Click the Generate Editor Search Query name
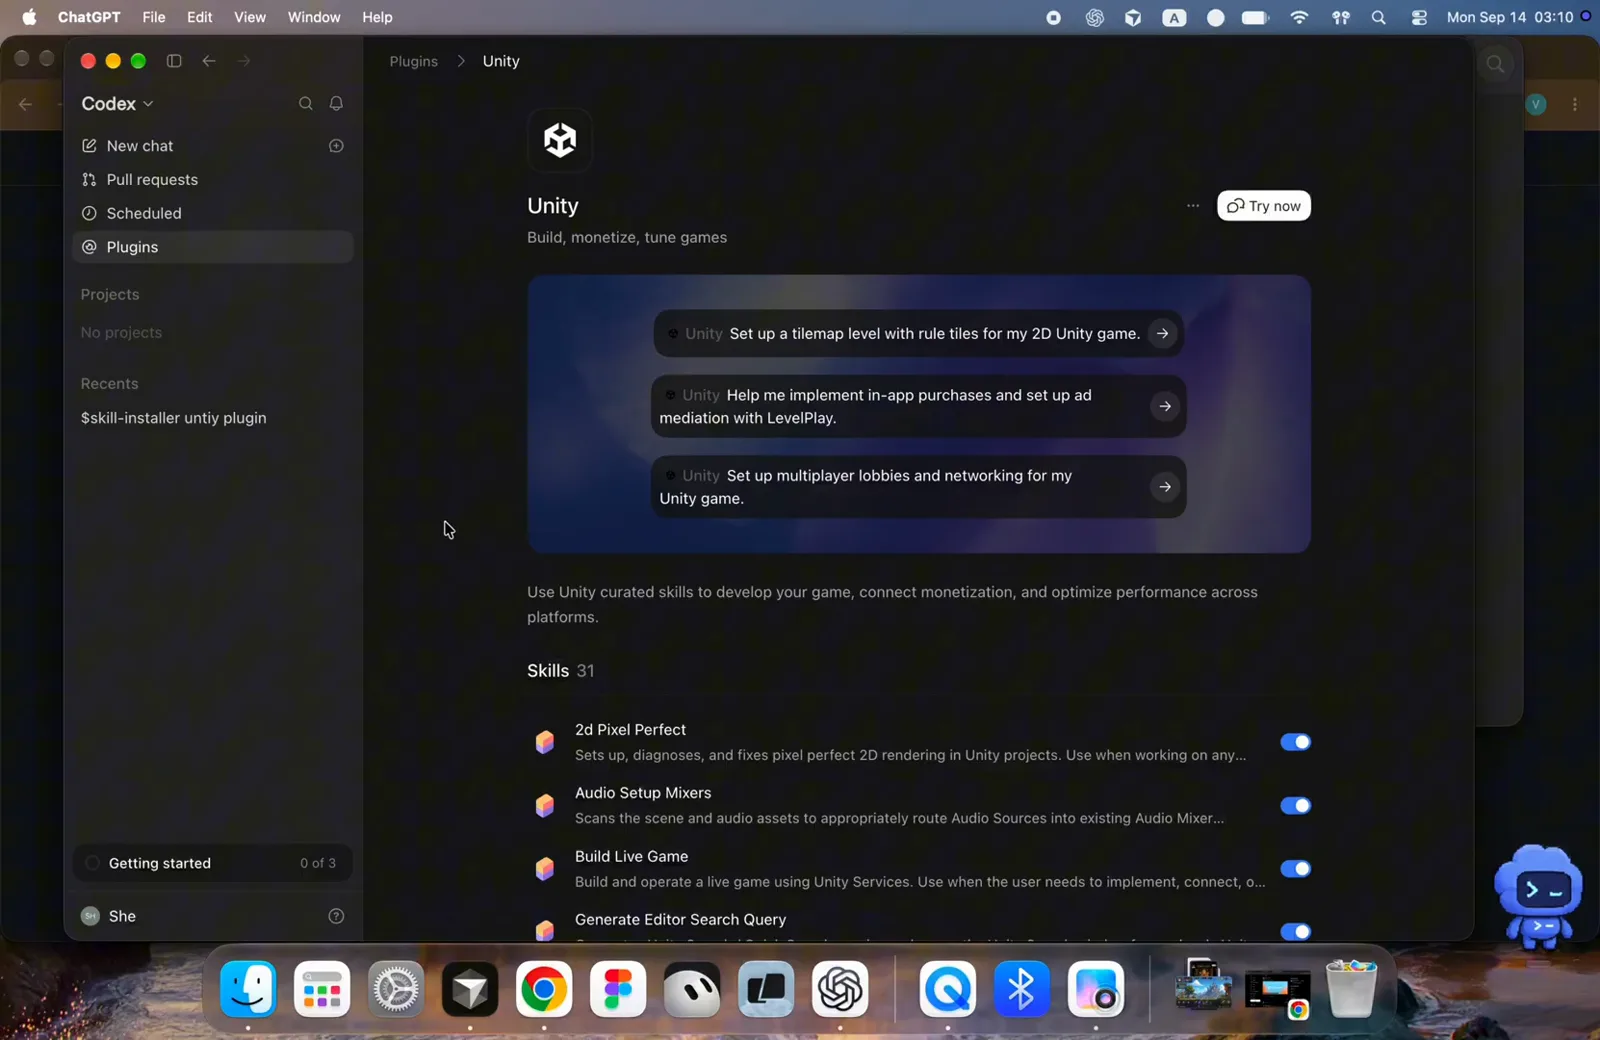This screenshot has height=1040, width=1600. [680, 920]
